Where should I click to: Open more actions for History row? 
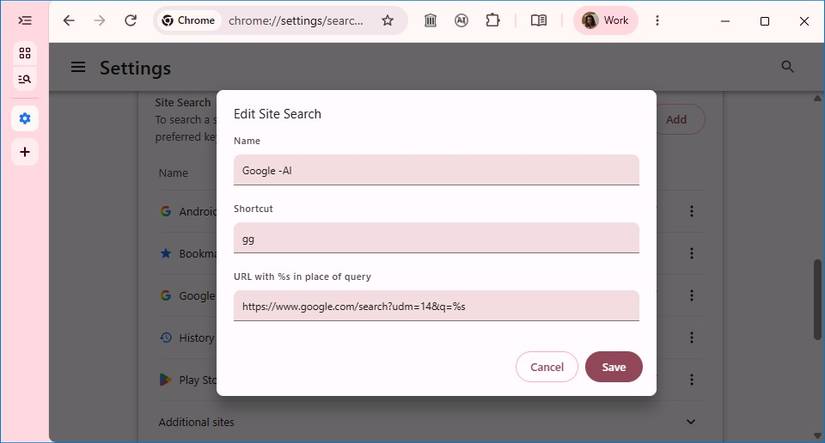tap(691, 337)
